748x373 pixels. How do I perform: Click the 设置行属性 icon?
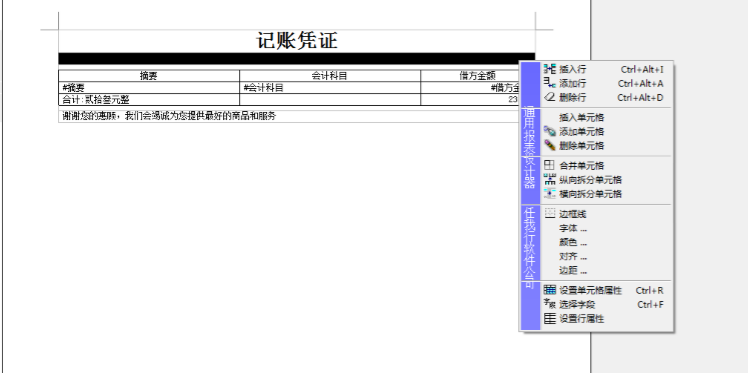[550, 319]
